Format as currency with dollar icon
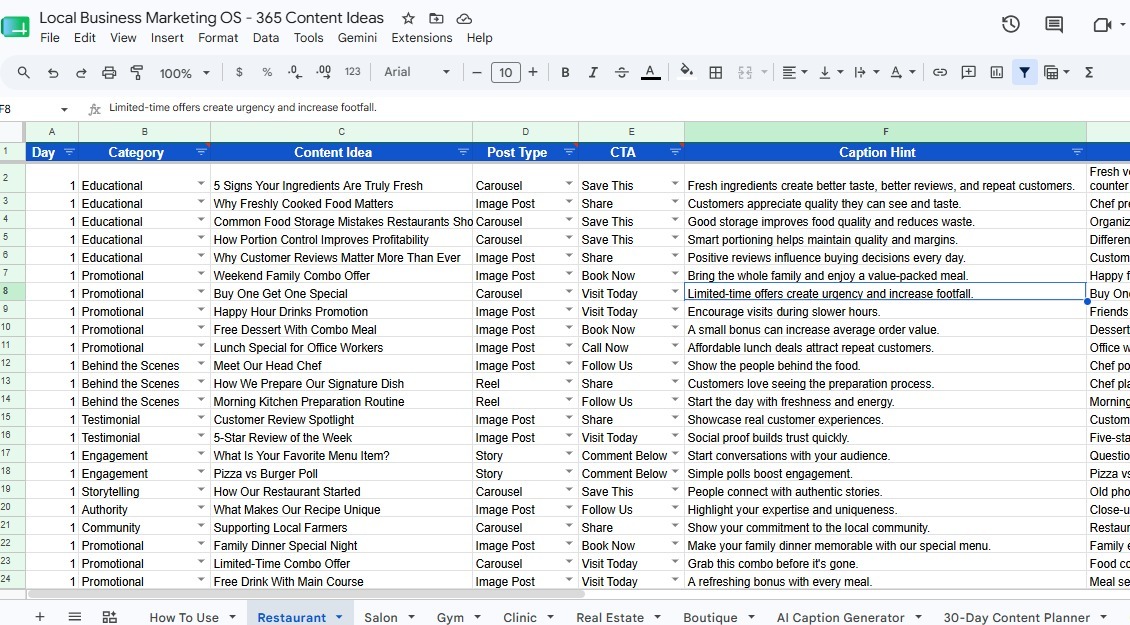The height and width of the screenshot is (625, 1130). click(239, 72)
